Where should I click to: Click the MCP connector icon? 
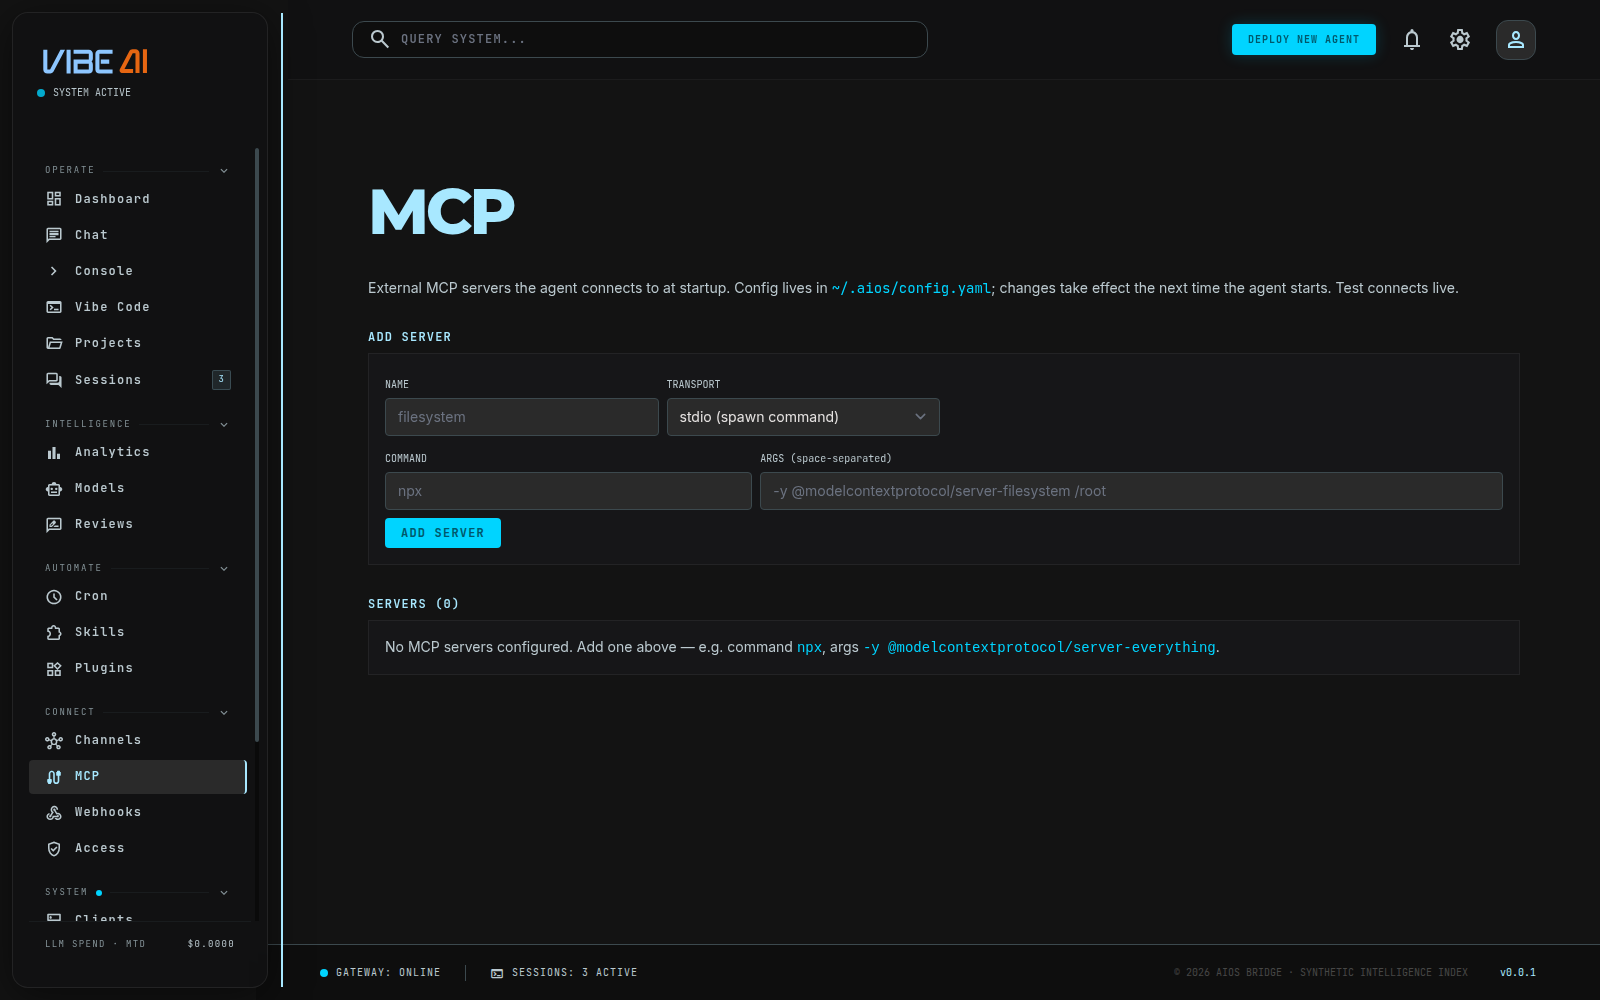[x=54, y=776]
